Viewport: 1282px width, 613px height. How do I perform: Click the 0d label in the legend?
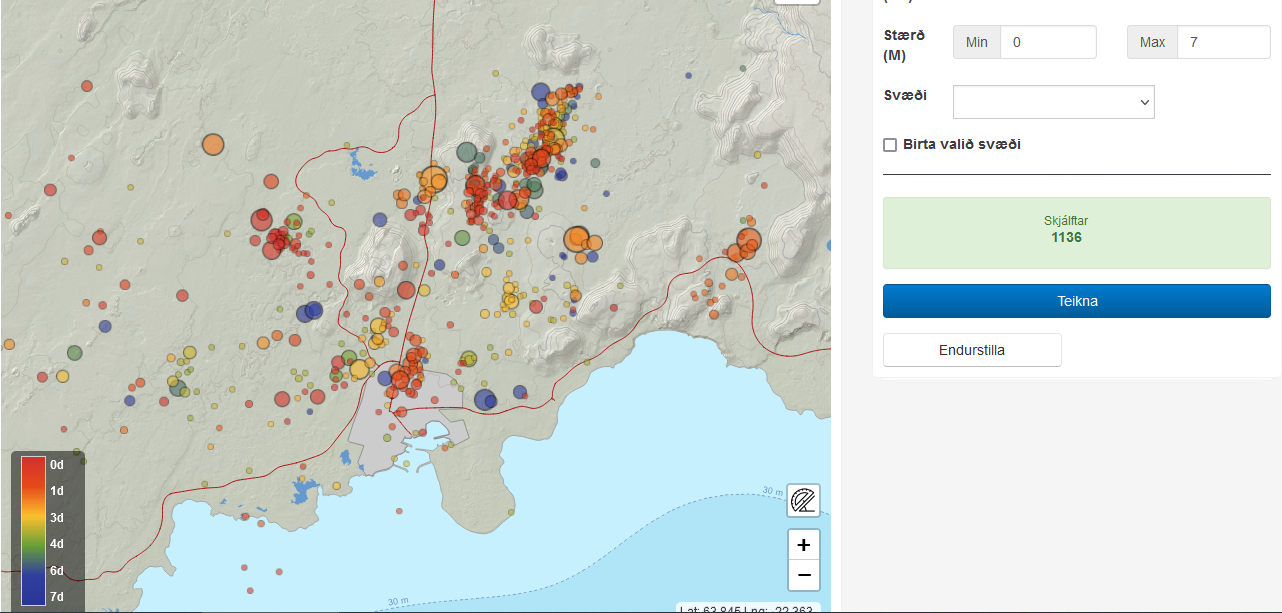click(57, 465)
